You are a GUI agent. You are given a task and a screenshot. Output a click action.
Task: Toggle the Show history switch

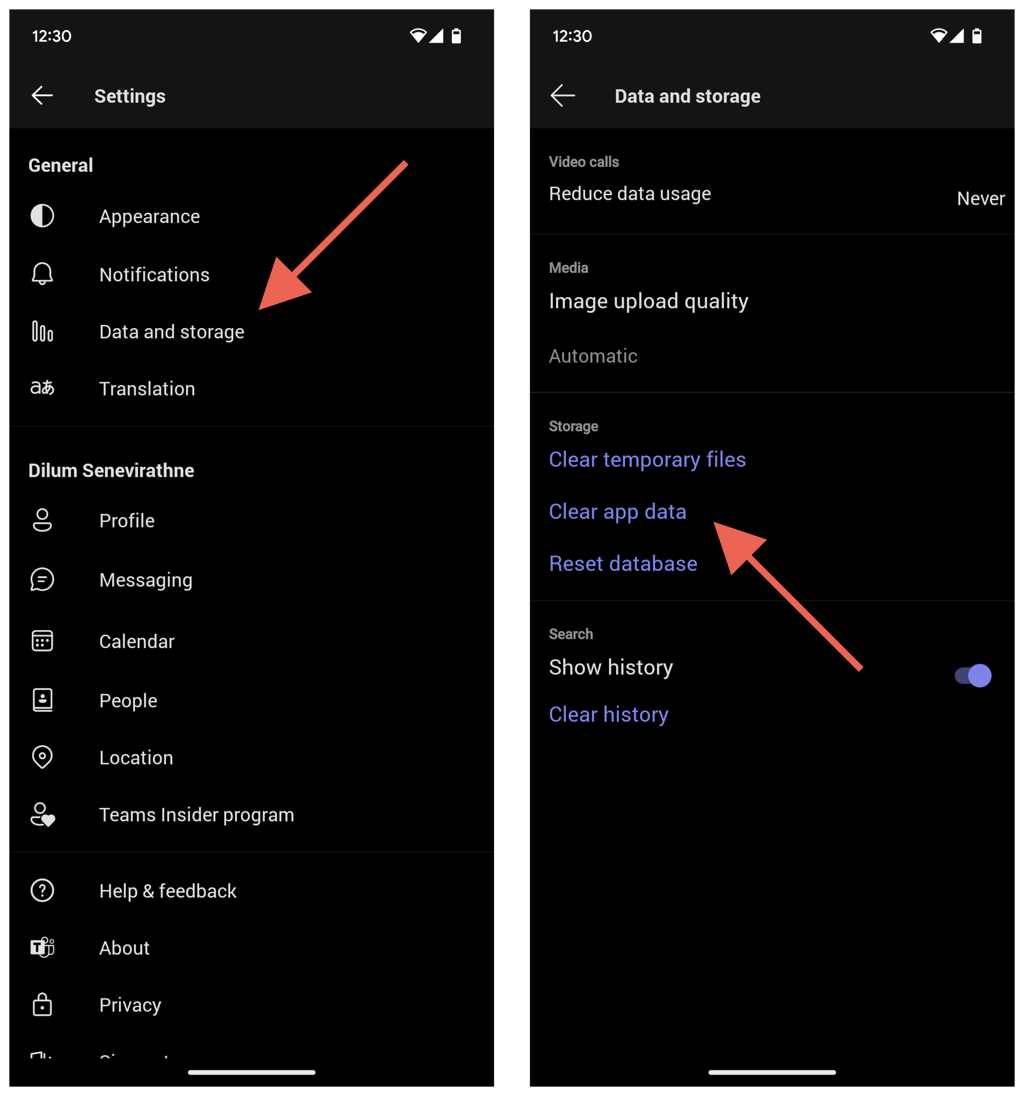click(973, 675)
